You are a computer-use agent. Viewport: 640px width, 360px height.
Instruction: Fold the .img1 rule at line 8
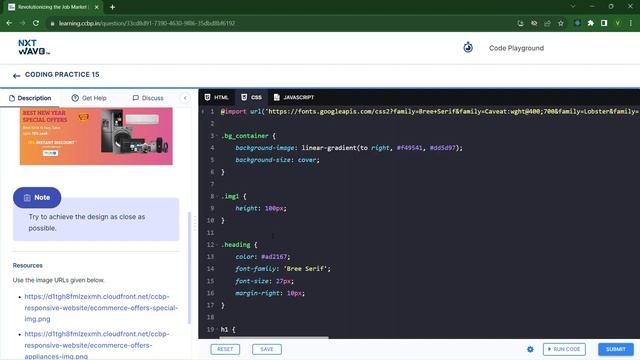(217, 196)
